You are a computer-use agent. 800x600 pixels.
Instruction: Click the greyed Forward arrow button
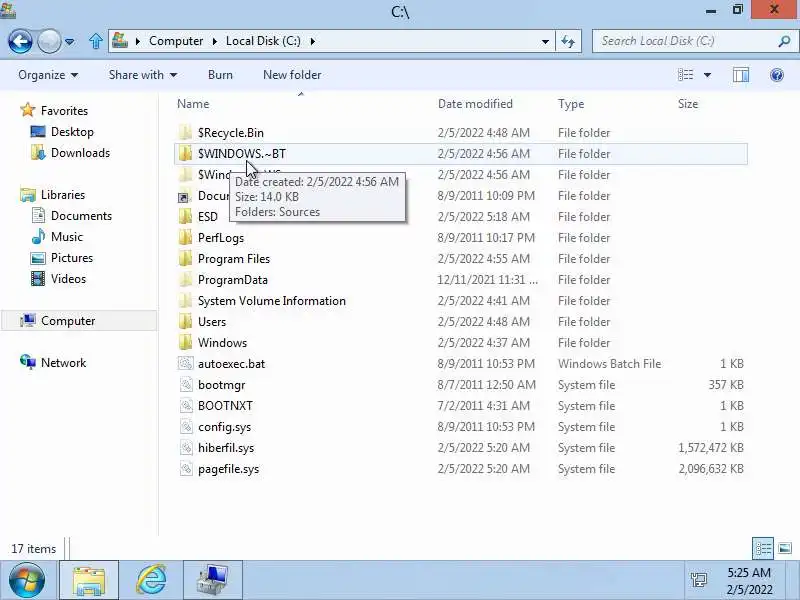click(49, 41)
